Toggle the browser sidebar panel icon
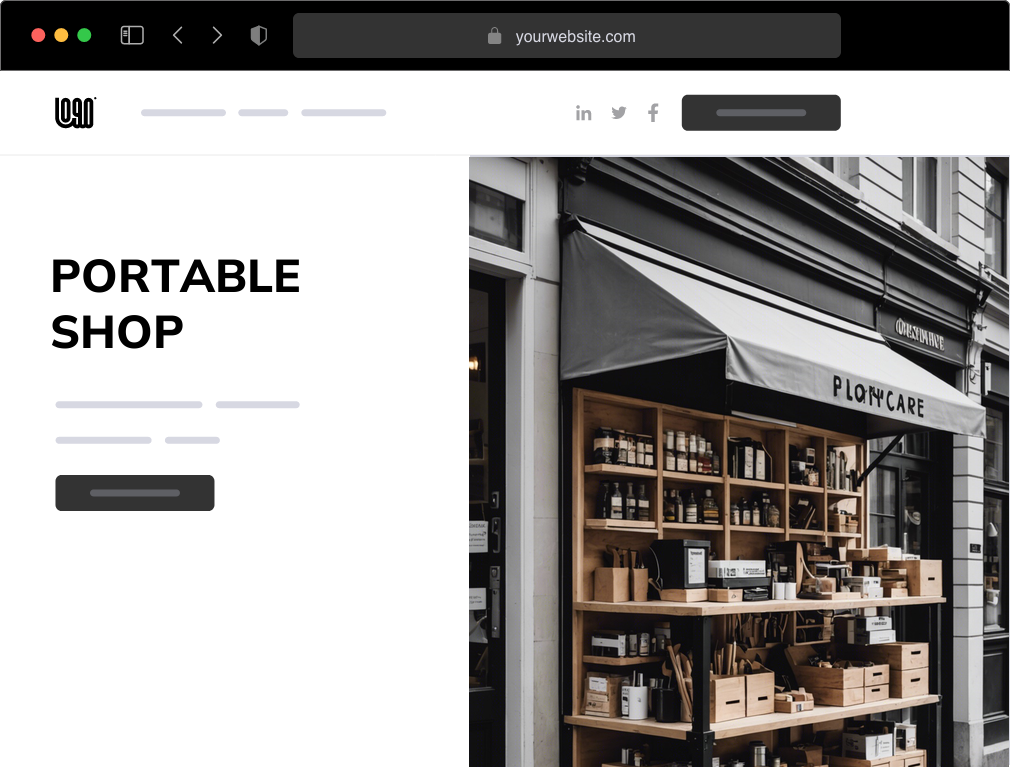 (x=132, y=35)
